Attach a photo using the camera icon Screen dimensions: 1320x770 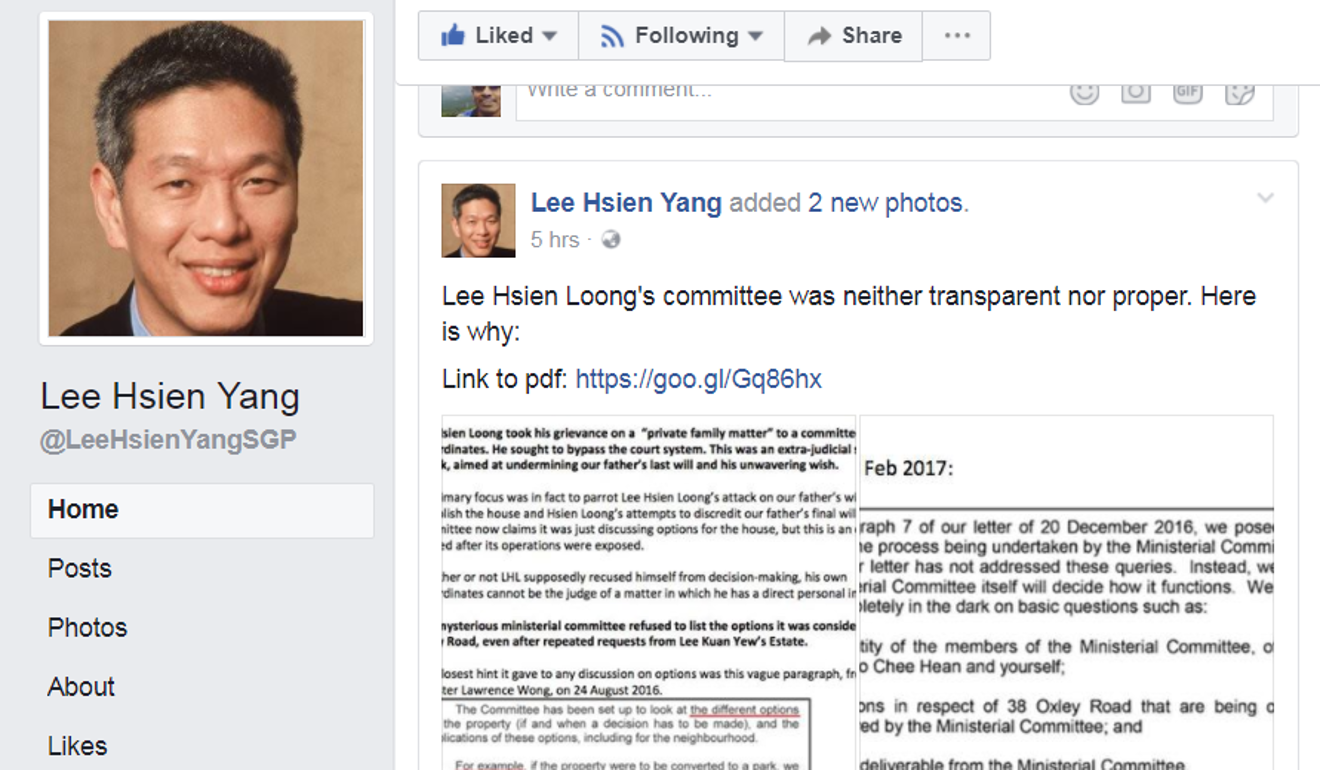[x=1136, y=92]
